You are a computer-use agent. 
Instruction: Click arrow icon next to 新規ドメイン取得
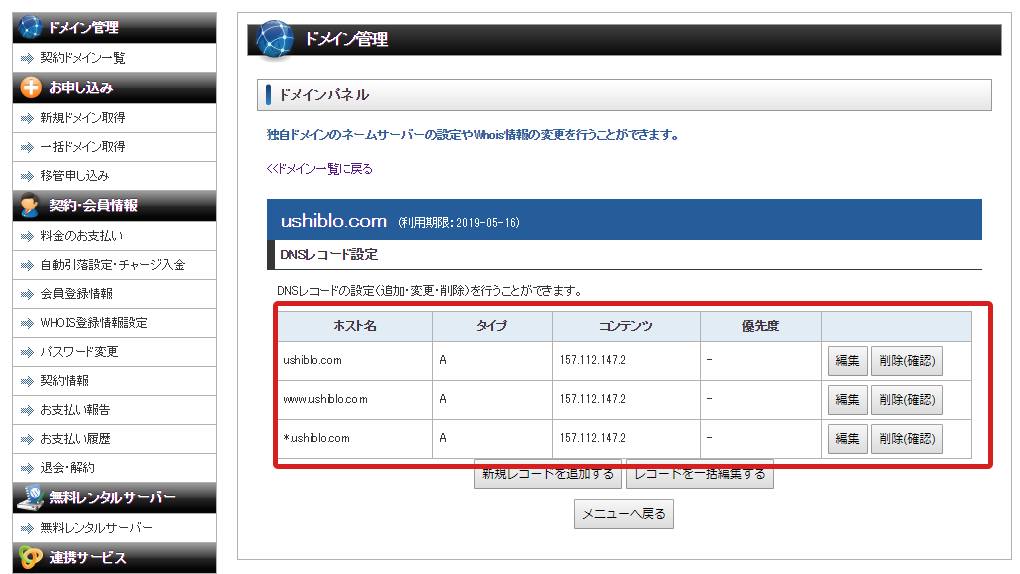pos(27,118)
